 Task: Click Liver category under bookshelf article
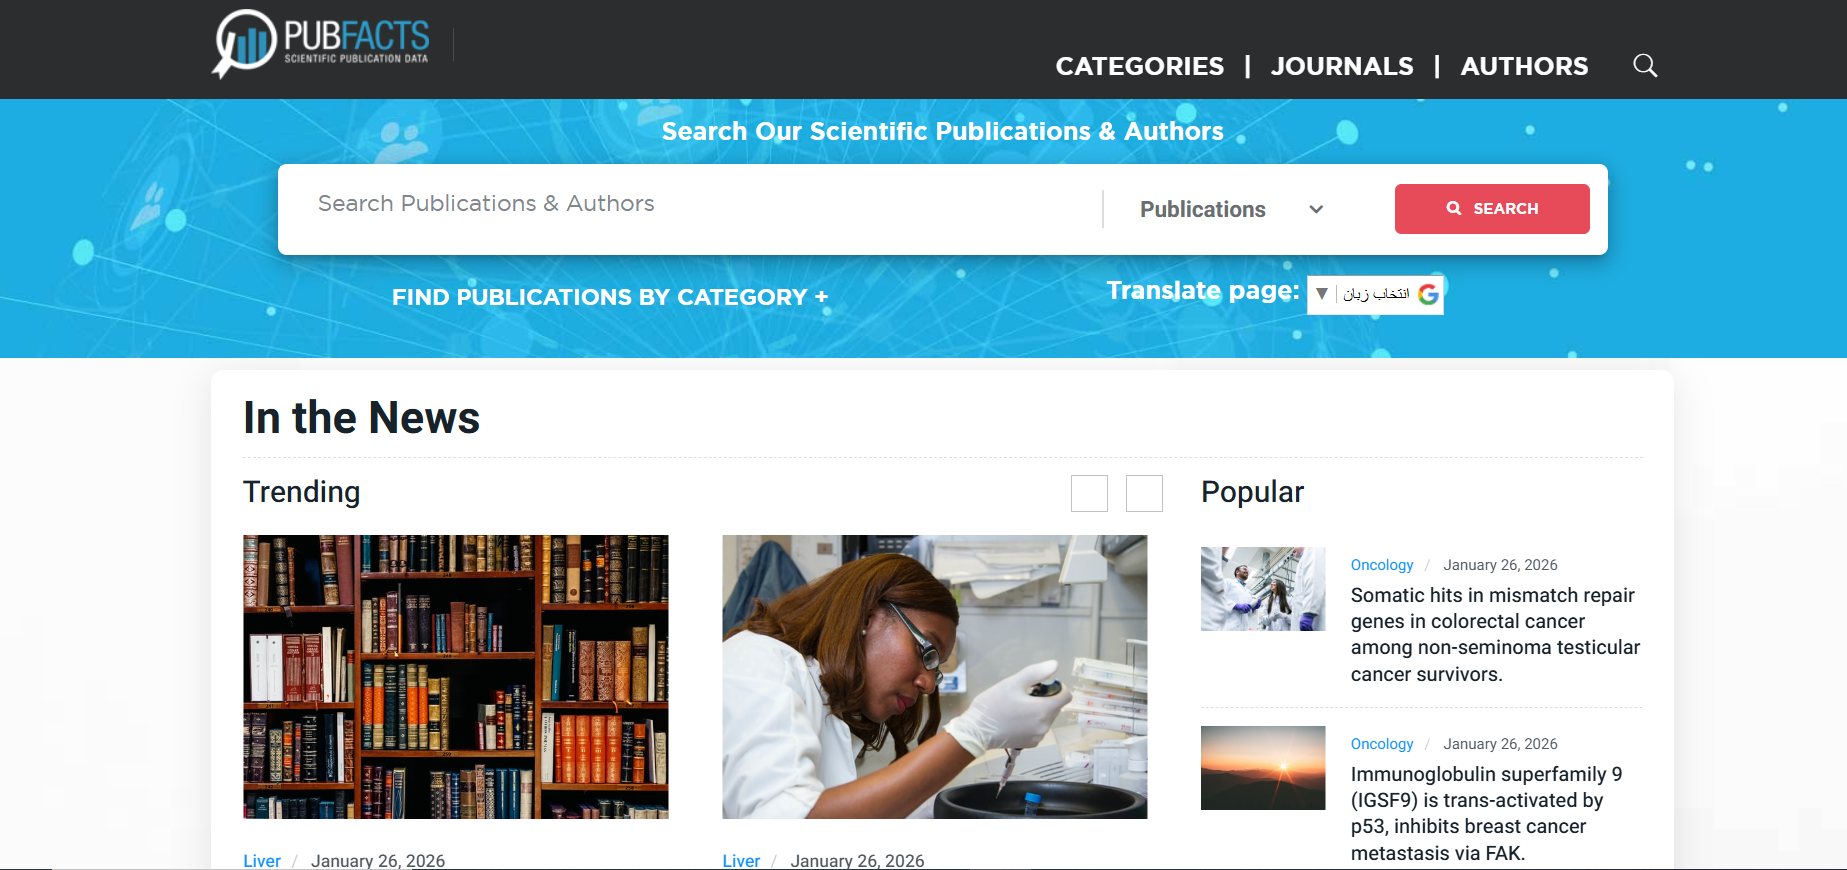(262, 861)
